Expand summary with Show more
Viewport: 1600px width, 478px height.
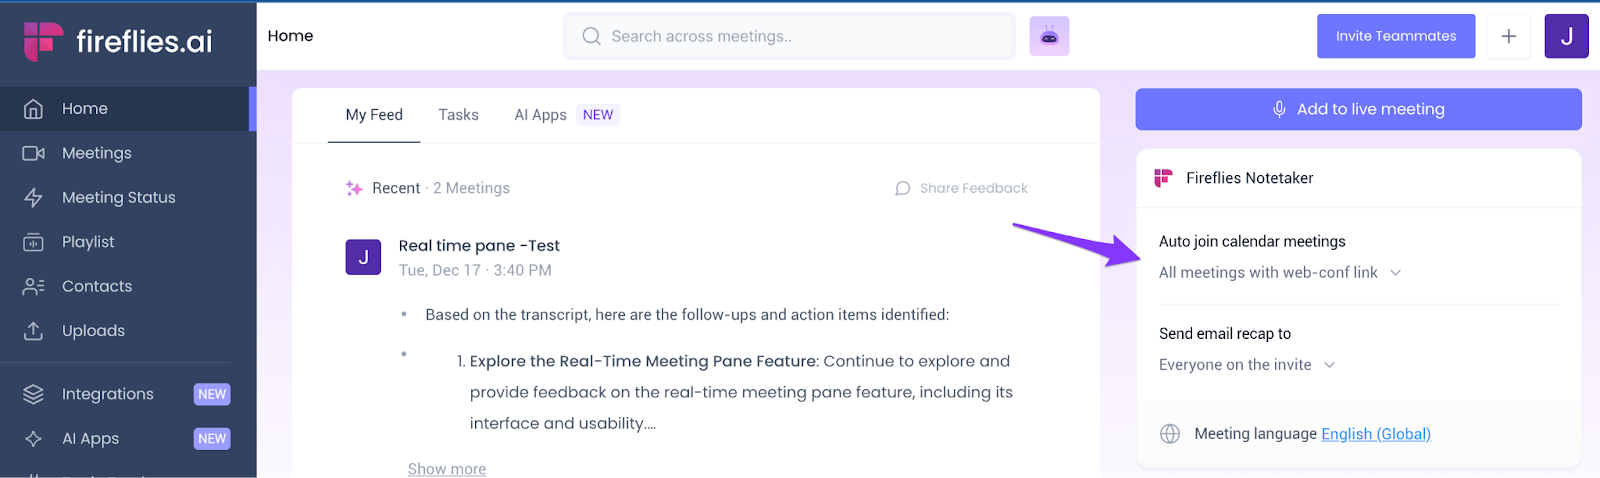coord(447,468)
